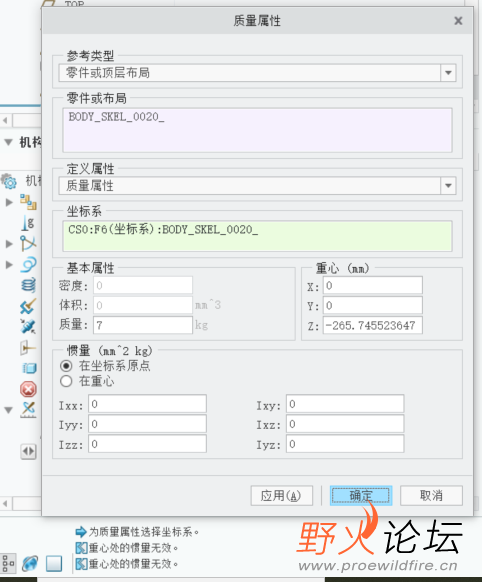Click the 质量 input field
This screenshot has height=582, width=482.
[143, 325]
